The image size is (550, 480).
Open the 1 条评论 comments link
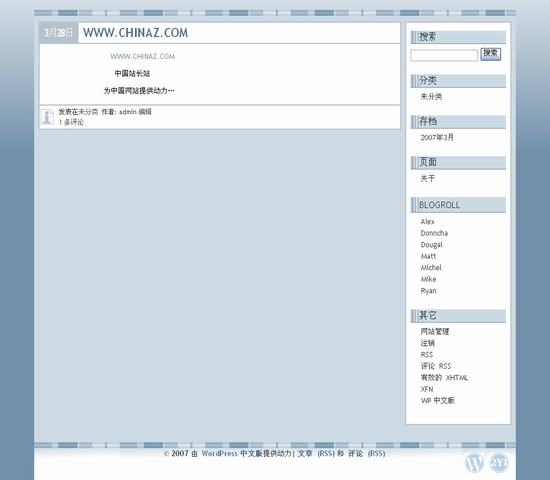tap(71, 122)
